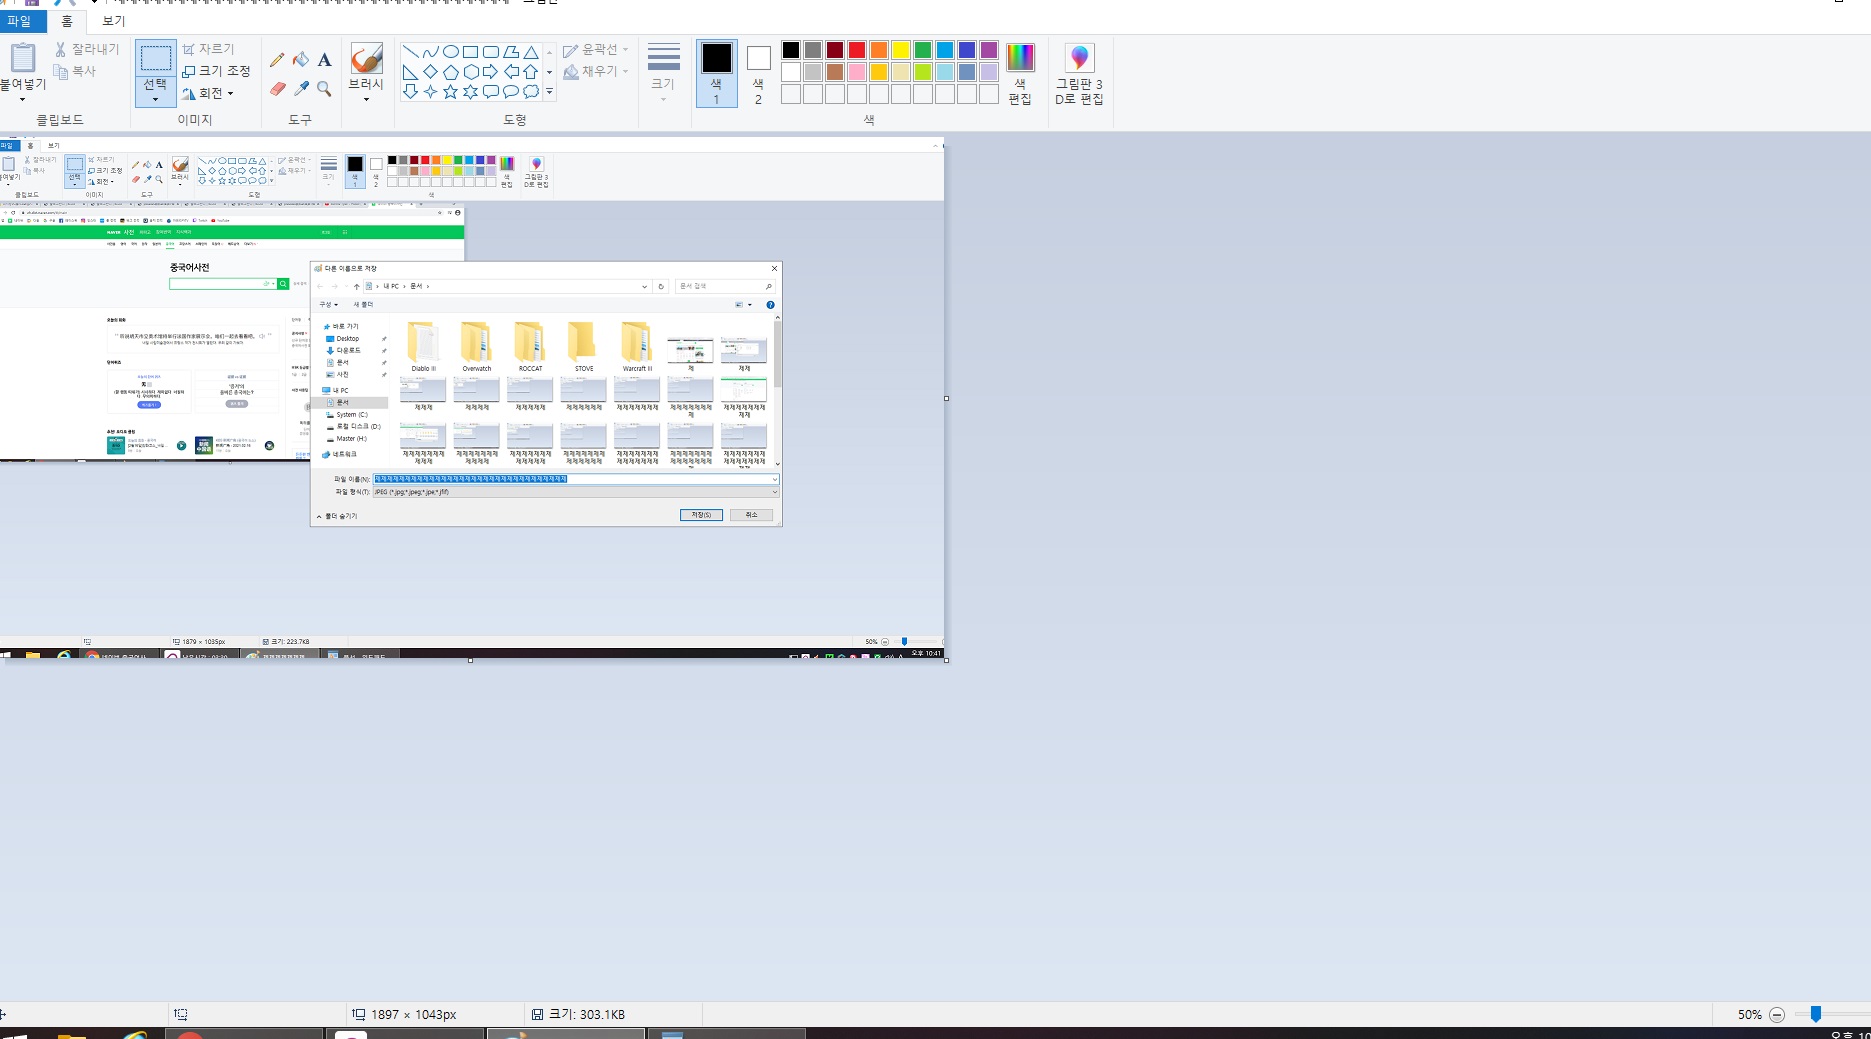Choose the right arrow shape
The width and height of the screenshot is (1871, 1039).
(x=490, y=72)
